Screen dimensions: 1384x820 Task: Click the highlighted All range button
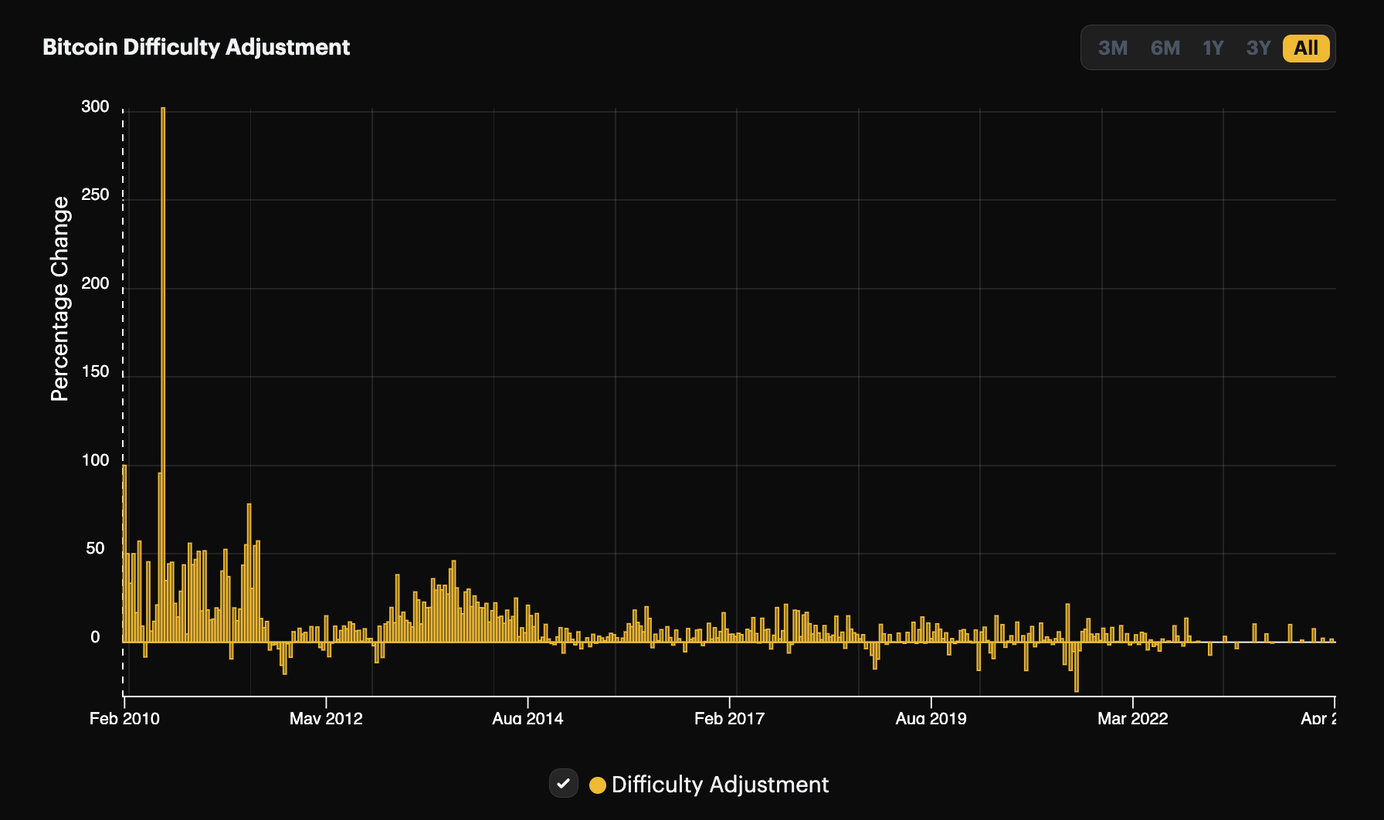1305,47
